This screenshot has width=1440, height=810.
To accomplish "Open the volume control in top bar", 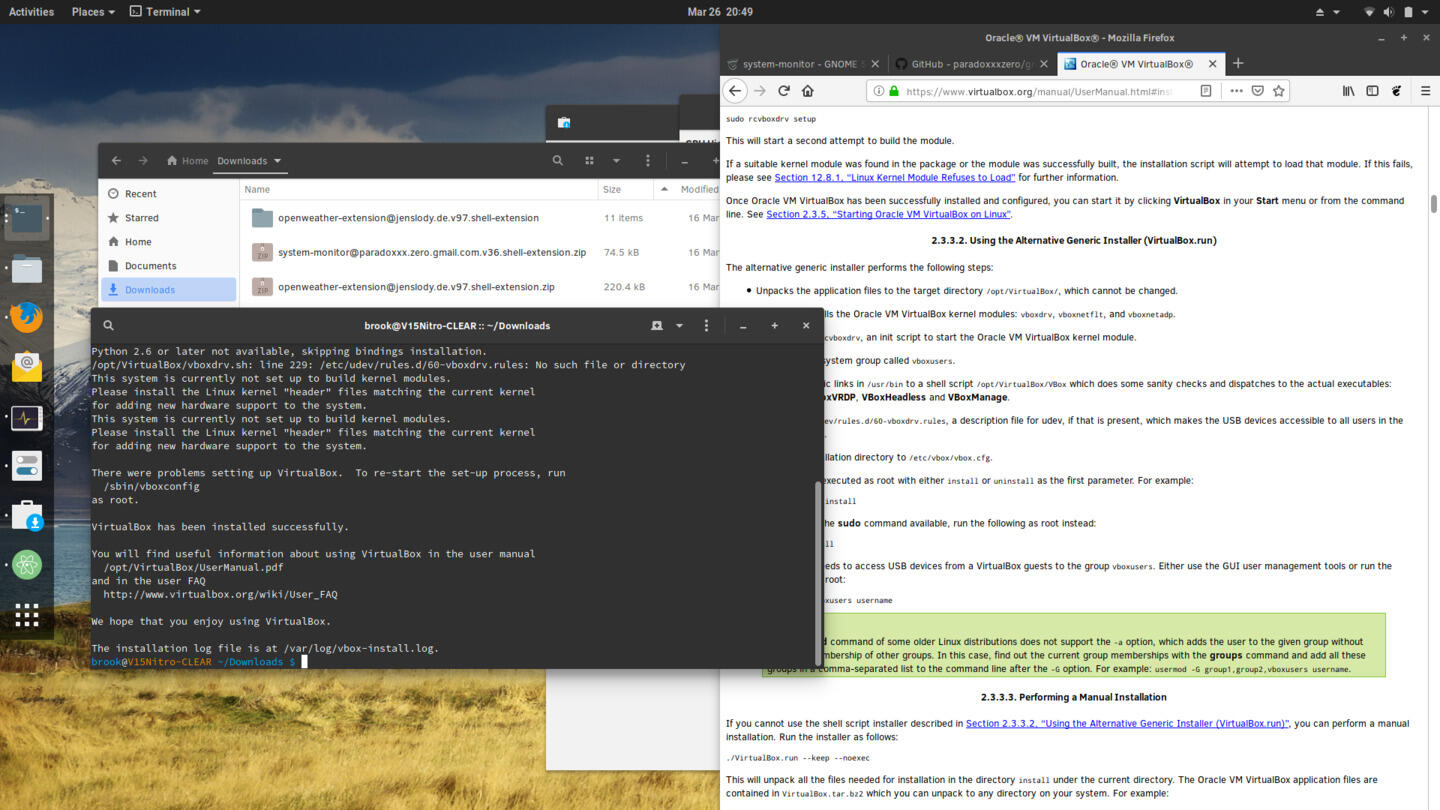I will point(1388,12).
